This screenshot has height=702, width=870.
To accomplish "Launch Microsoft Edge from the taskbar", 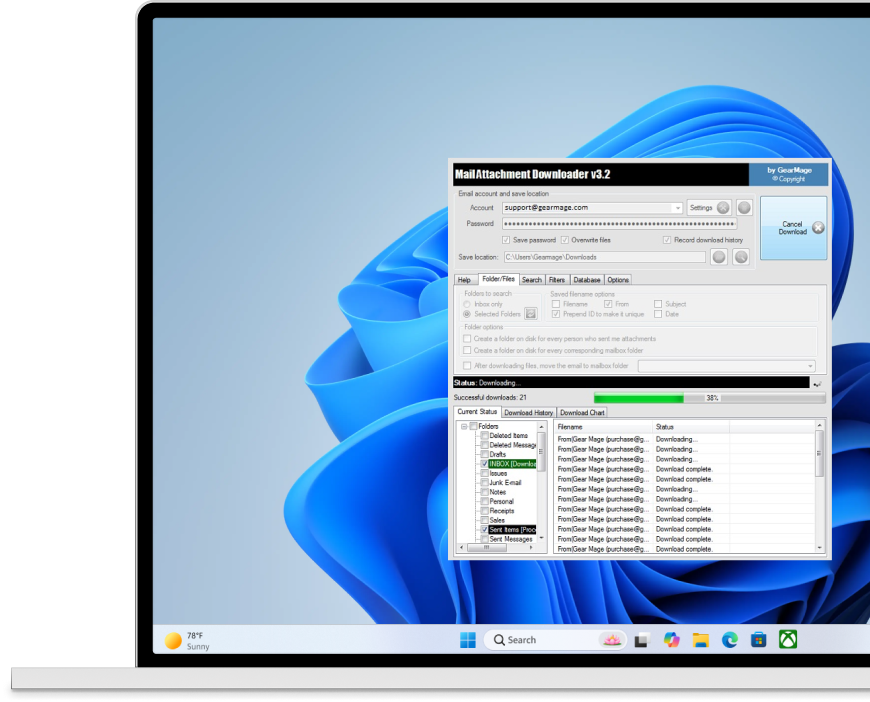I will pyautogui.click(x=730, y=640).
